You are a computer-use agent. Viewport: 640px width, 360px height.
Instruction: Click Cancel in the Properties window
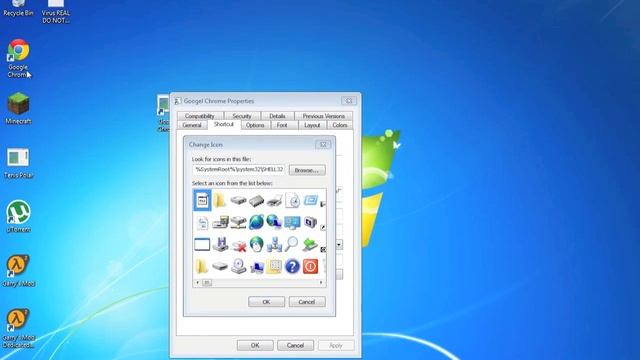(x=296, y=345)
